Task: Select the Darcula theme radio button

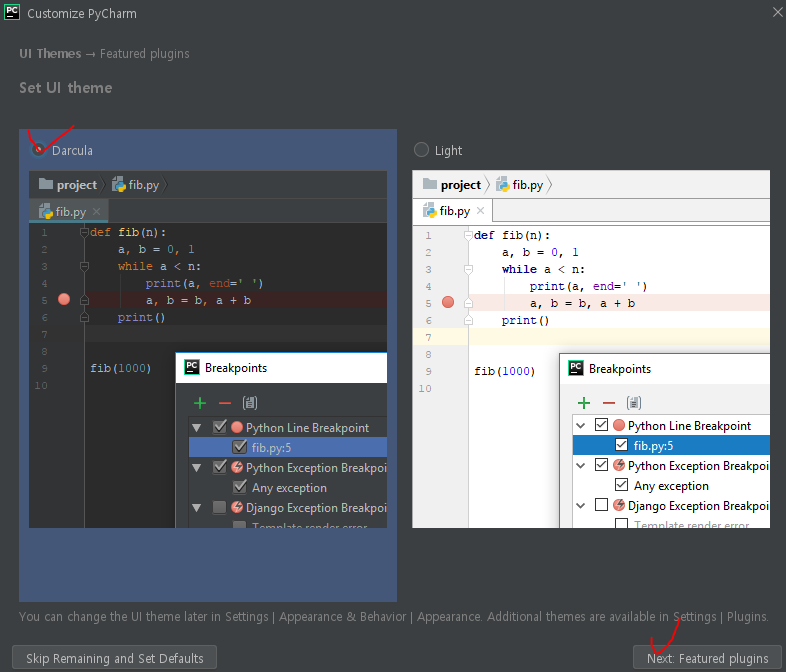Action: [38, 149]
